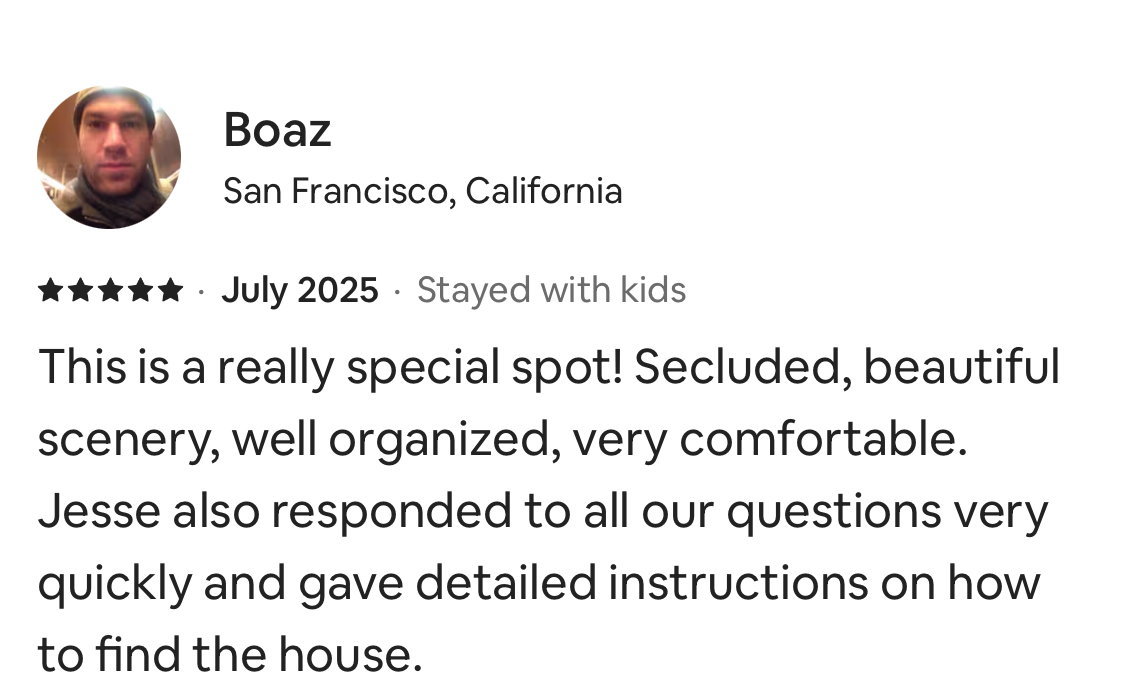
Task: Select the middle third rating star
Action: coord(110,291)
